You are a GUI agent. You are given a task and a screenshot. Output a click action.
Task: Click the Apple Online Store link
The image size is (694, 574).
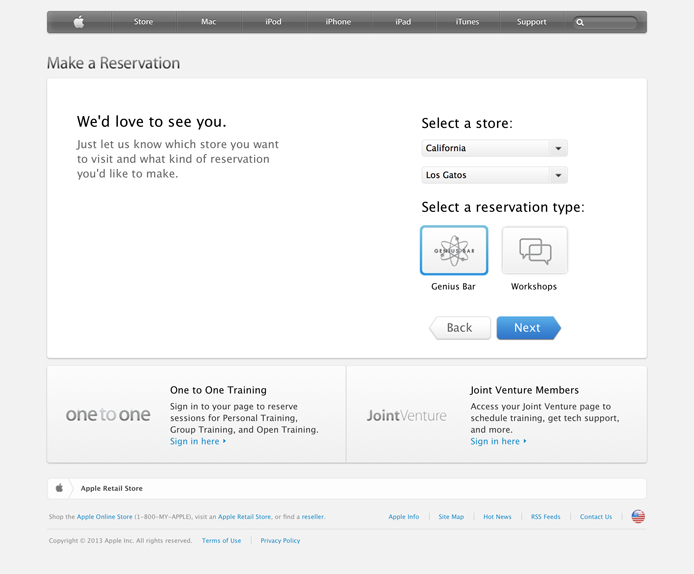(105, 517)
